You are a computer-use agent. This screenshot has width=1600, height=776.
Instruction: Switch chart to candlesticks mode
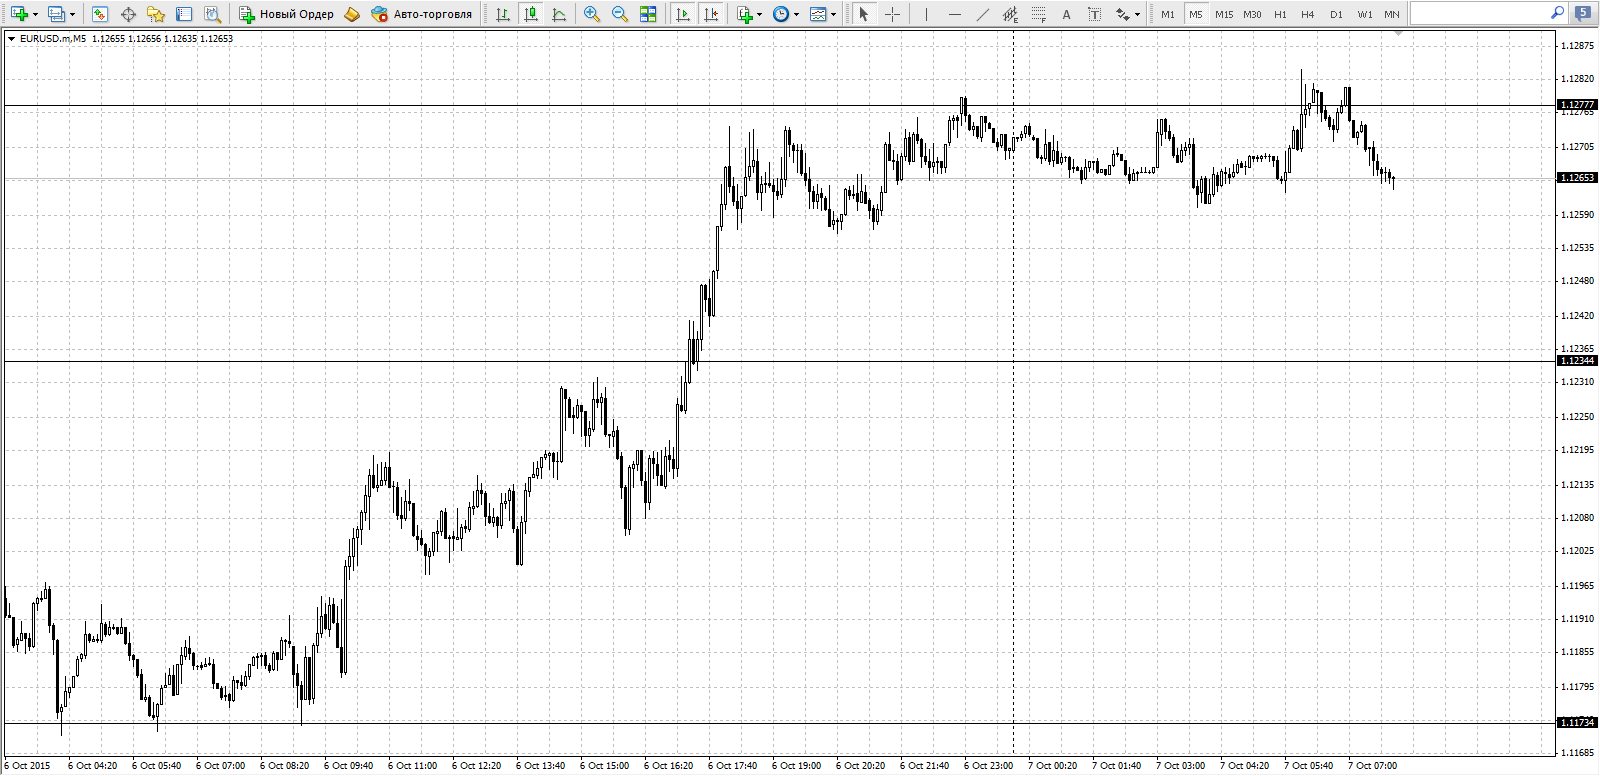pyautogui.click(x=531, y=14)
